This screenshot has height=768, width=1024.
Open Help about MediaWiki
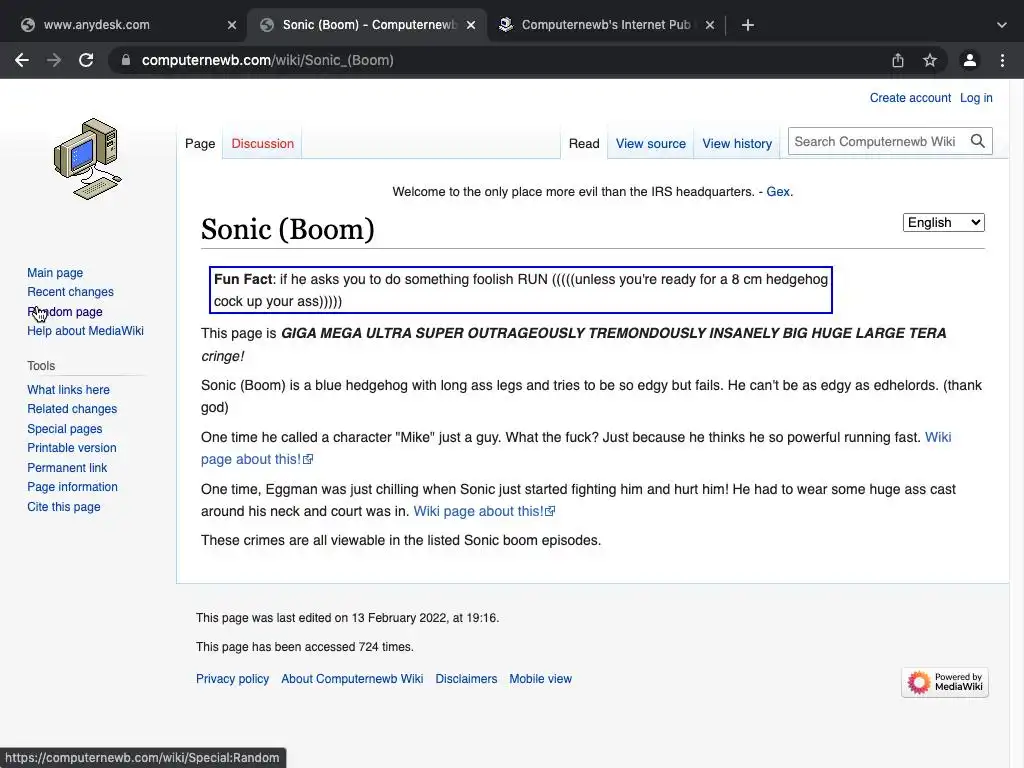tap(85, 331)
